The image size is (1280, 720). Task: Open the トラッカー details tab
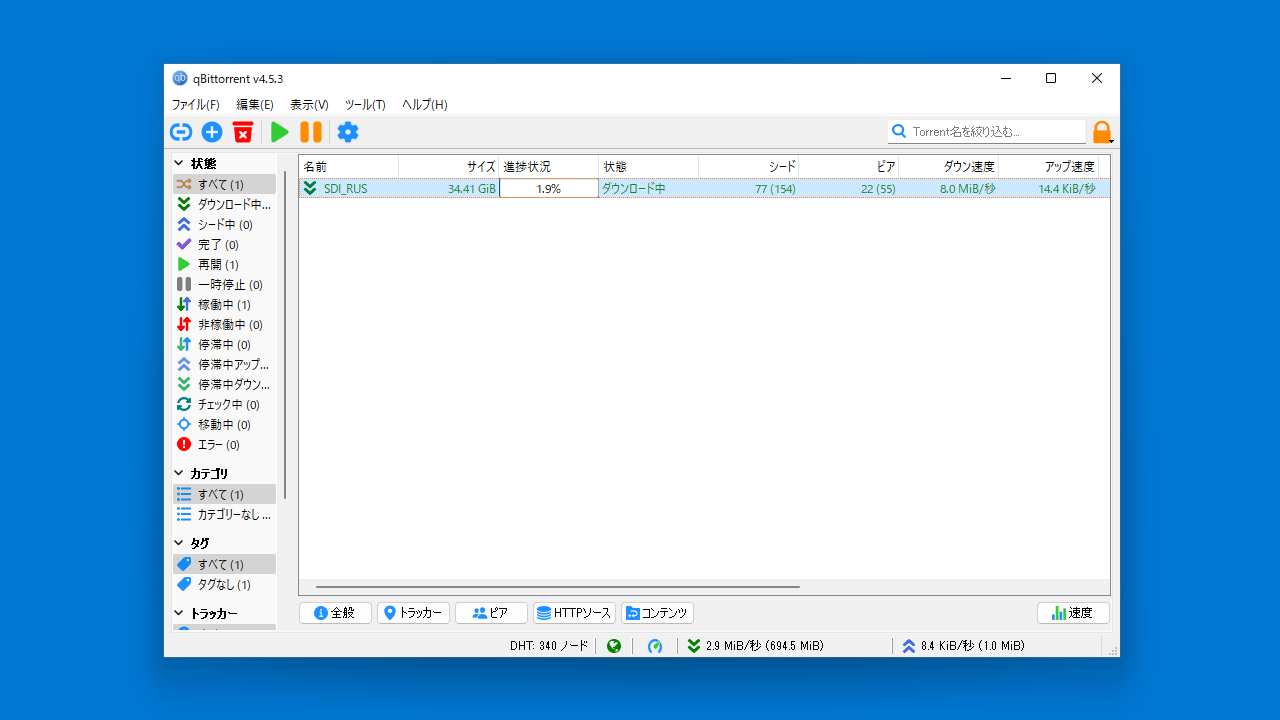click(413, 613)
